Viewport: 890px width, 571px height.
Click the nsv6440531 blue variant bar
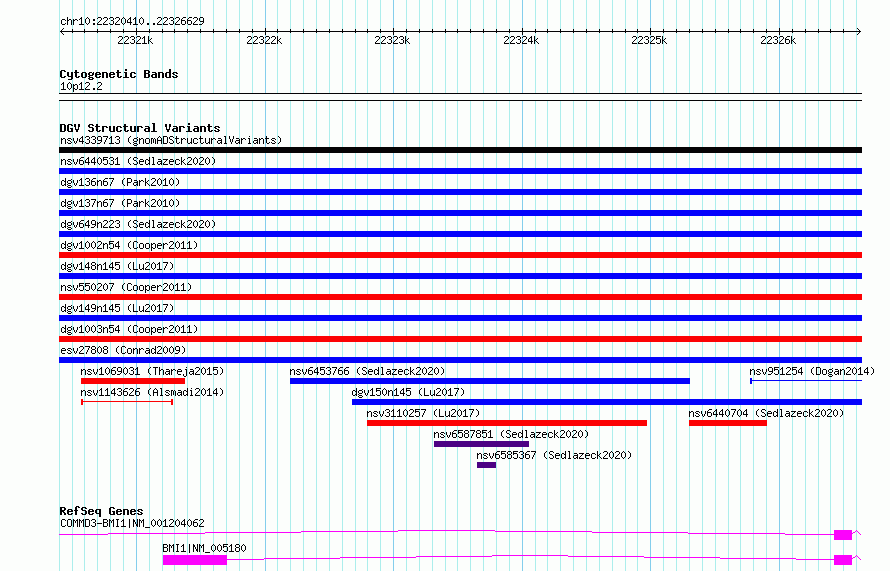[460, 171]
